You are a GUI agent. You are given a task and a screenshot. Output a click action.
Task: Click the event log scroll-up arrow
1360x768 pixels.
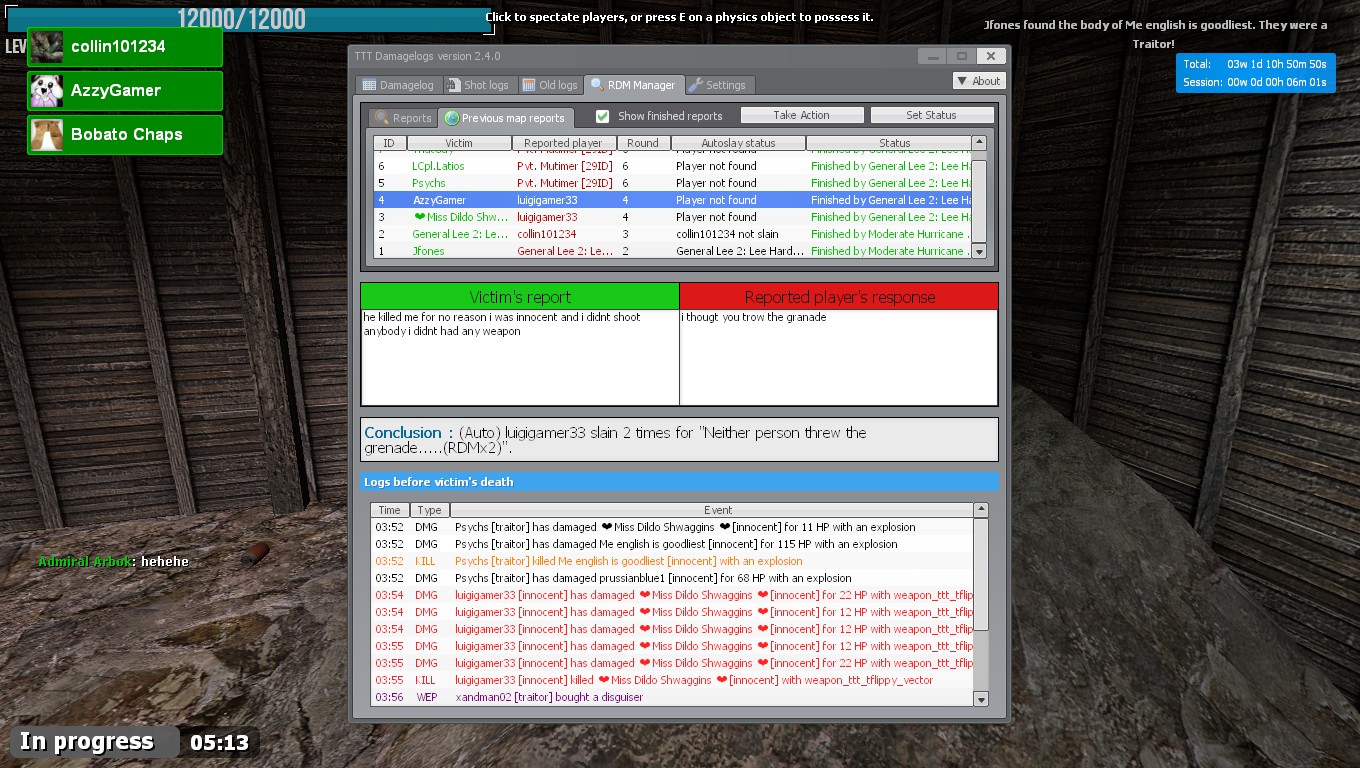pos(981,510)
